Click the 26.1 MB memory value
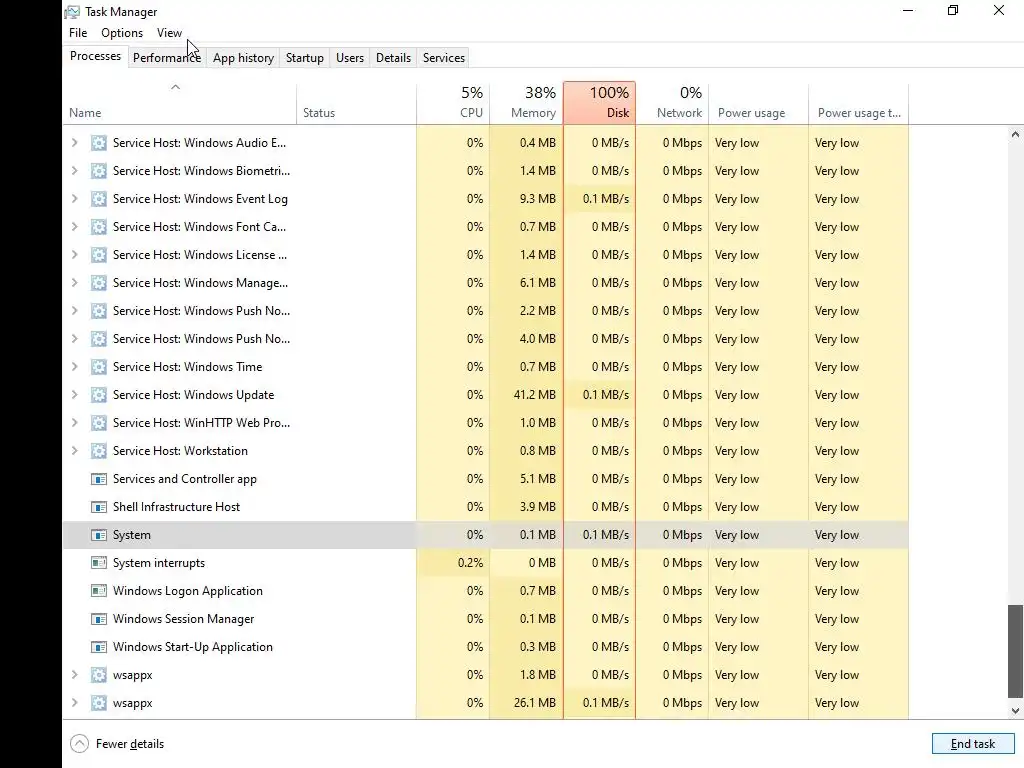The width and height of the screenshot is (1024, 768). tap(534, 703)
